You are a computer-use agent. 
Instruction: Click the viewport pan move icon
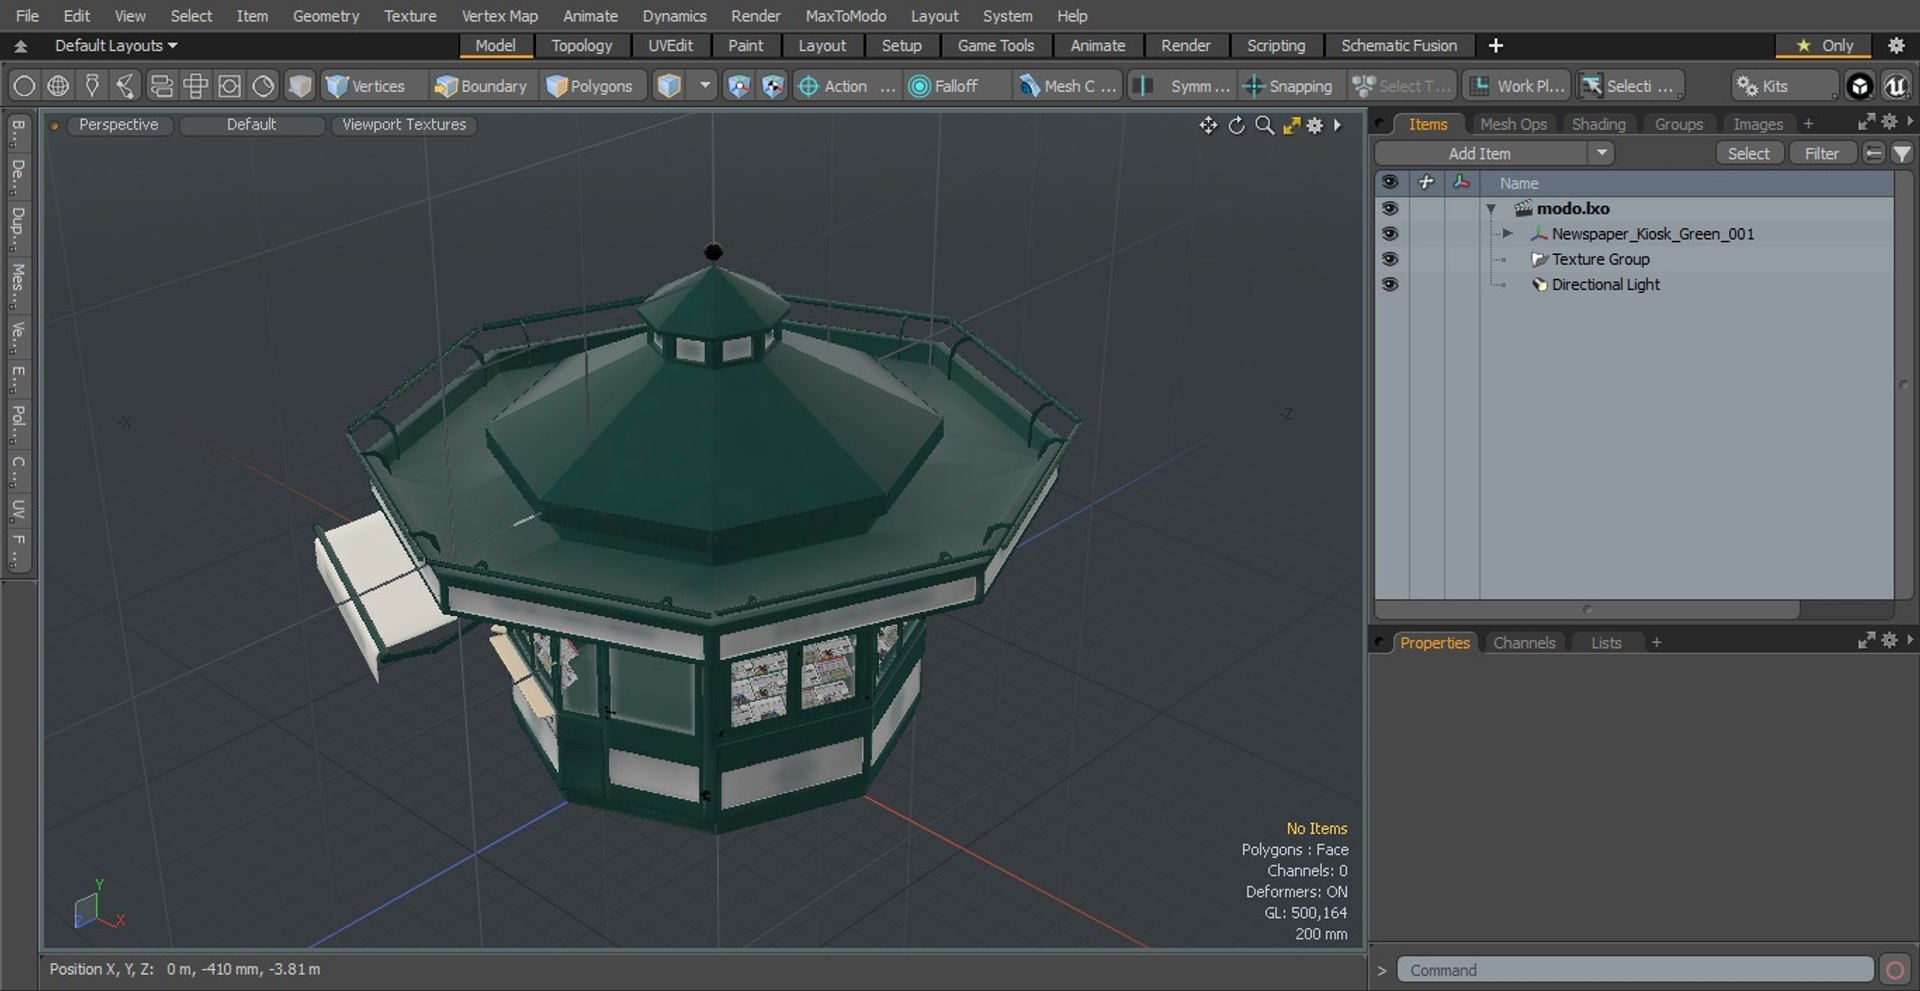(1208, 125)
